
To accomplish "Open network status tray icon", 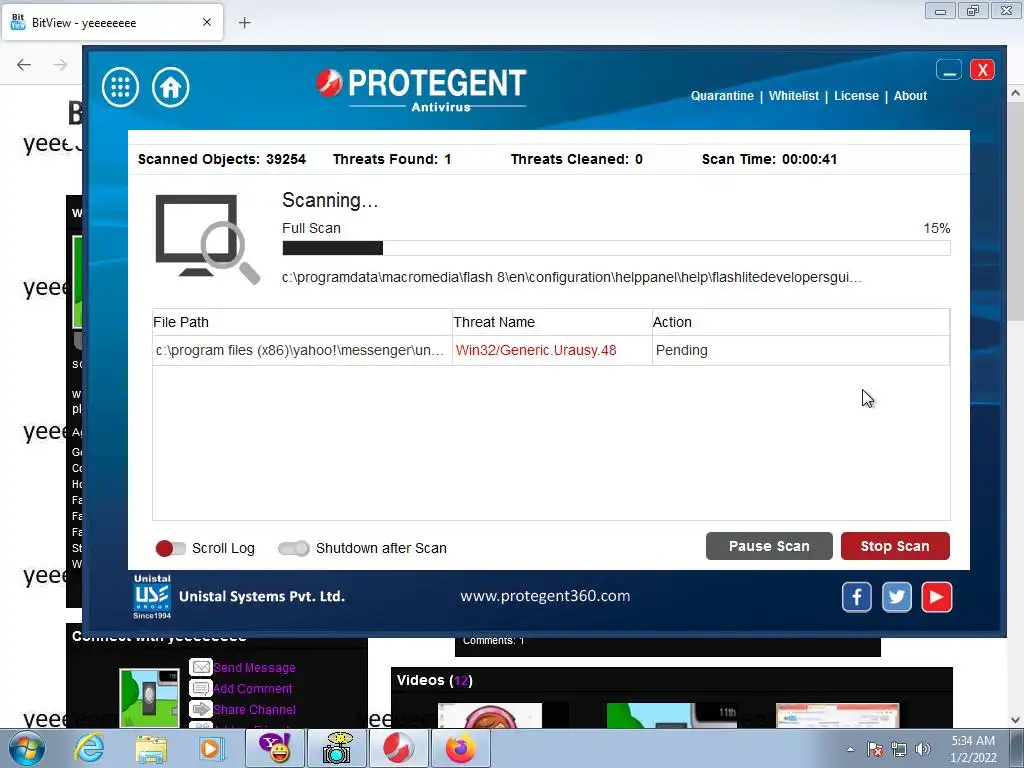I will point(899,749).
